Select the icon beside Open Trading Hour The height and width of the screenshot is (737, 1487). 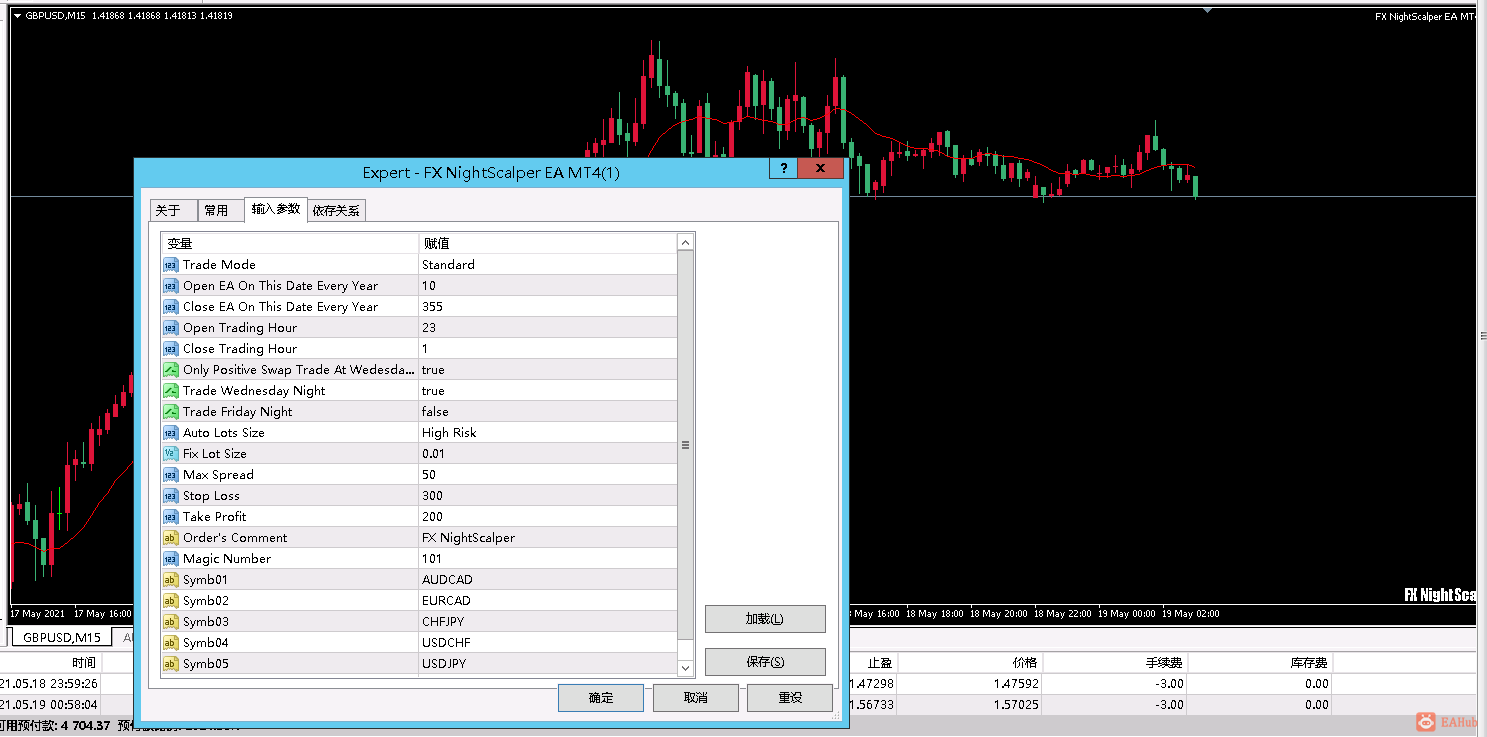click(171, 328)
